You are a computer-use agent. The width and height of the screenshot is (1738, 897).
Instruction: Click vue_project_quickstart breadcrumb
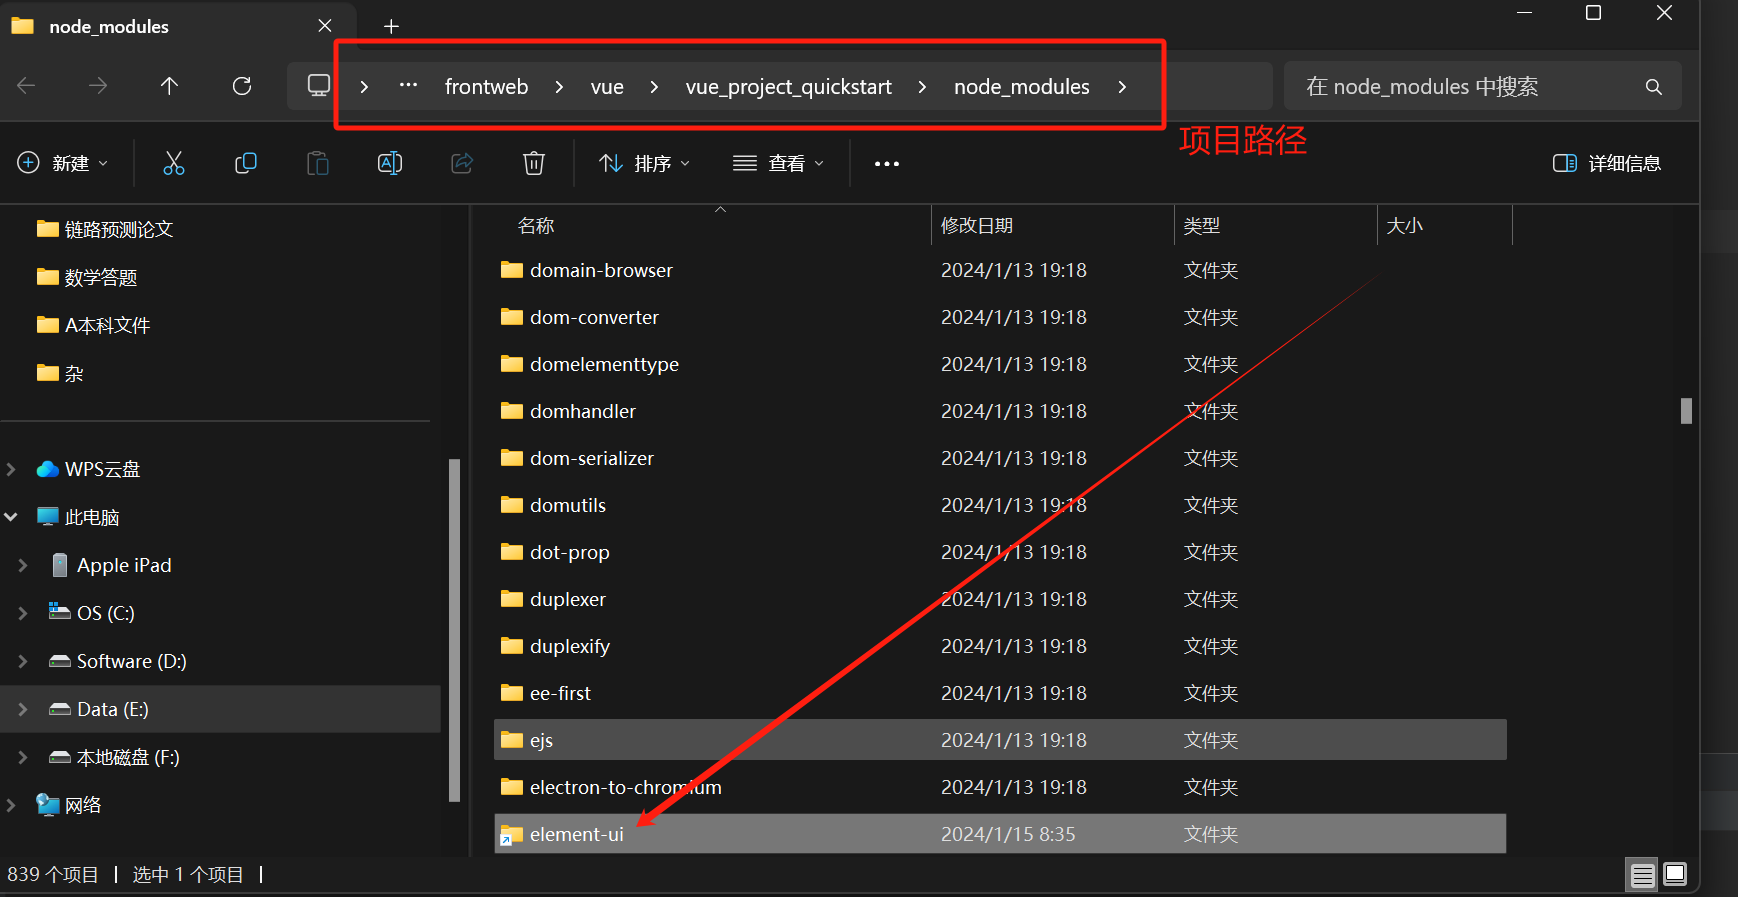click(788, 87)
